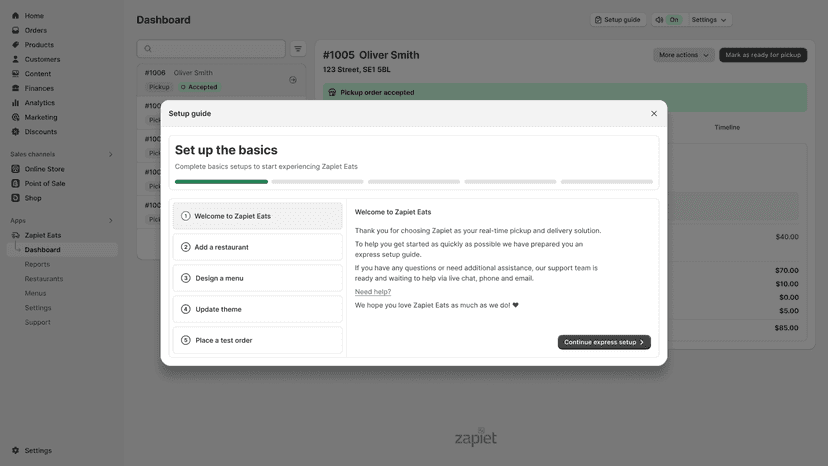This screenshot has width=828, height=466.
Task: Click the Marketing target icon
Action: (x=15, y=117)
